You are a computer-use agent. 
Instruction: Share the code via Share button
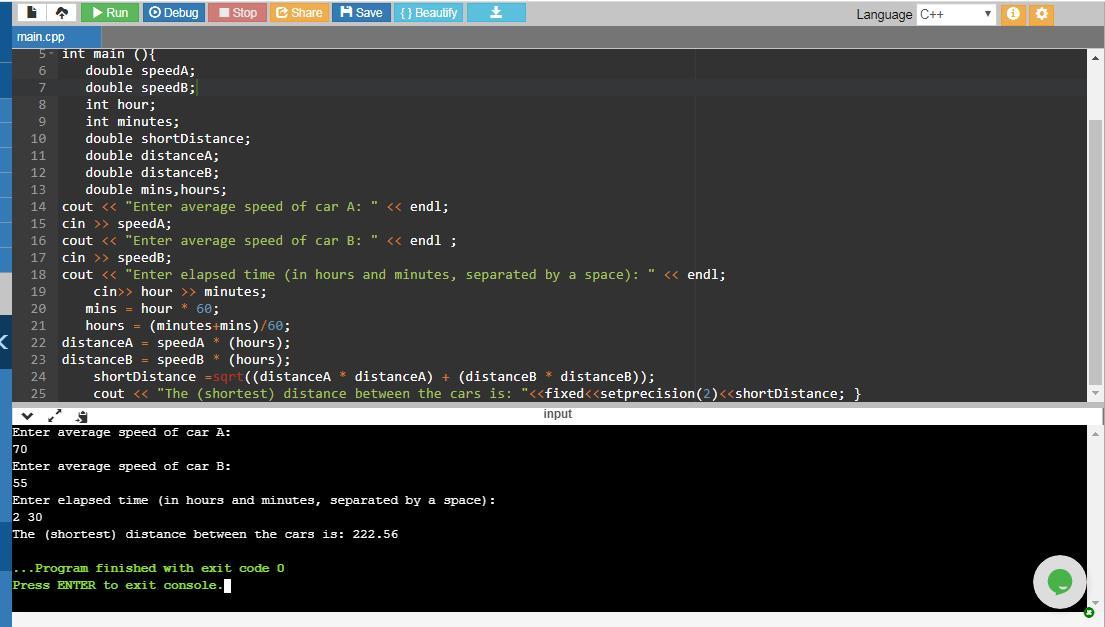click(298, 13)
